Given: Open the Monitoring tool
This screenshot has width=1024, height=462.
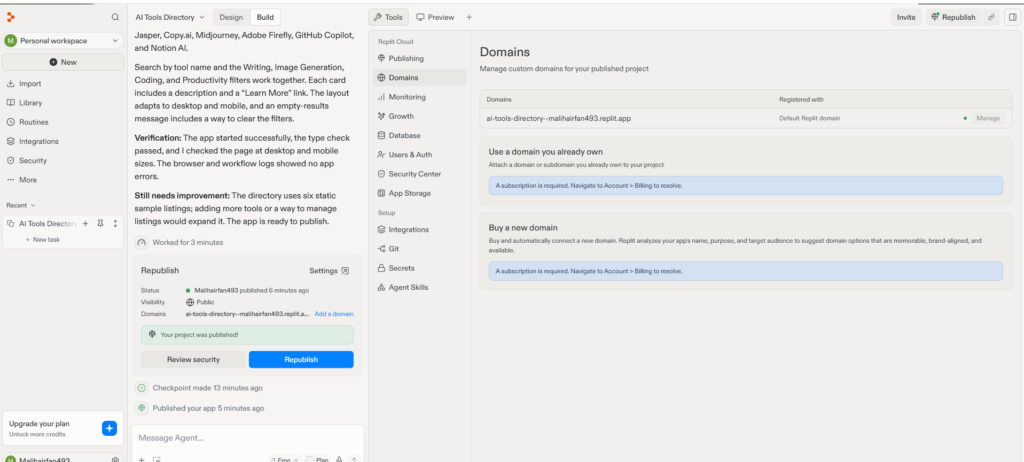Looking at the screenshot, I should pos(420,97).
